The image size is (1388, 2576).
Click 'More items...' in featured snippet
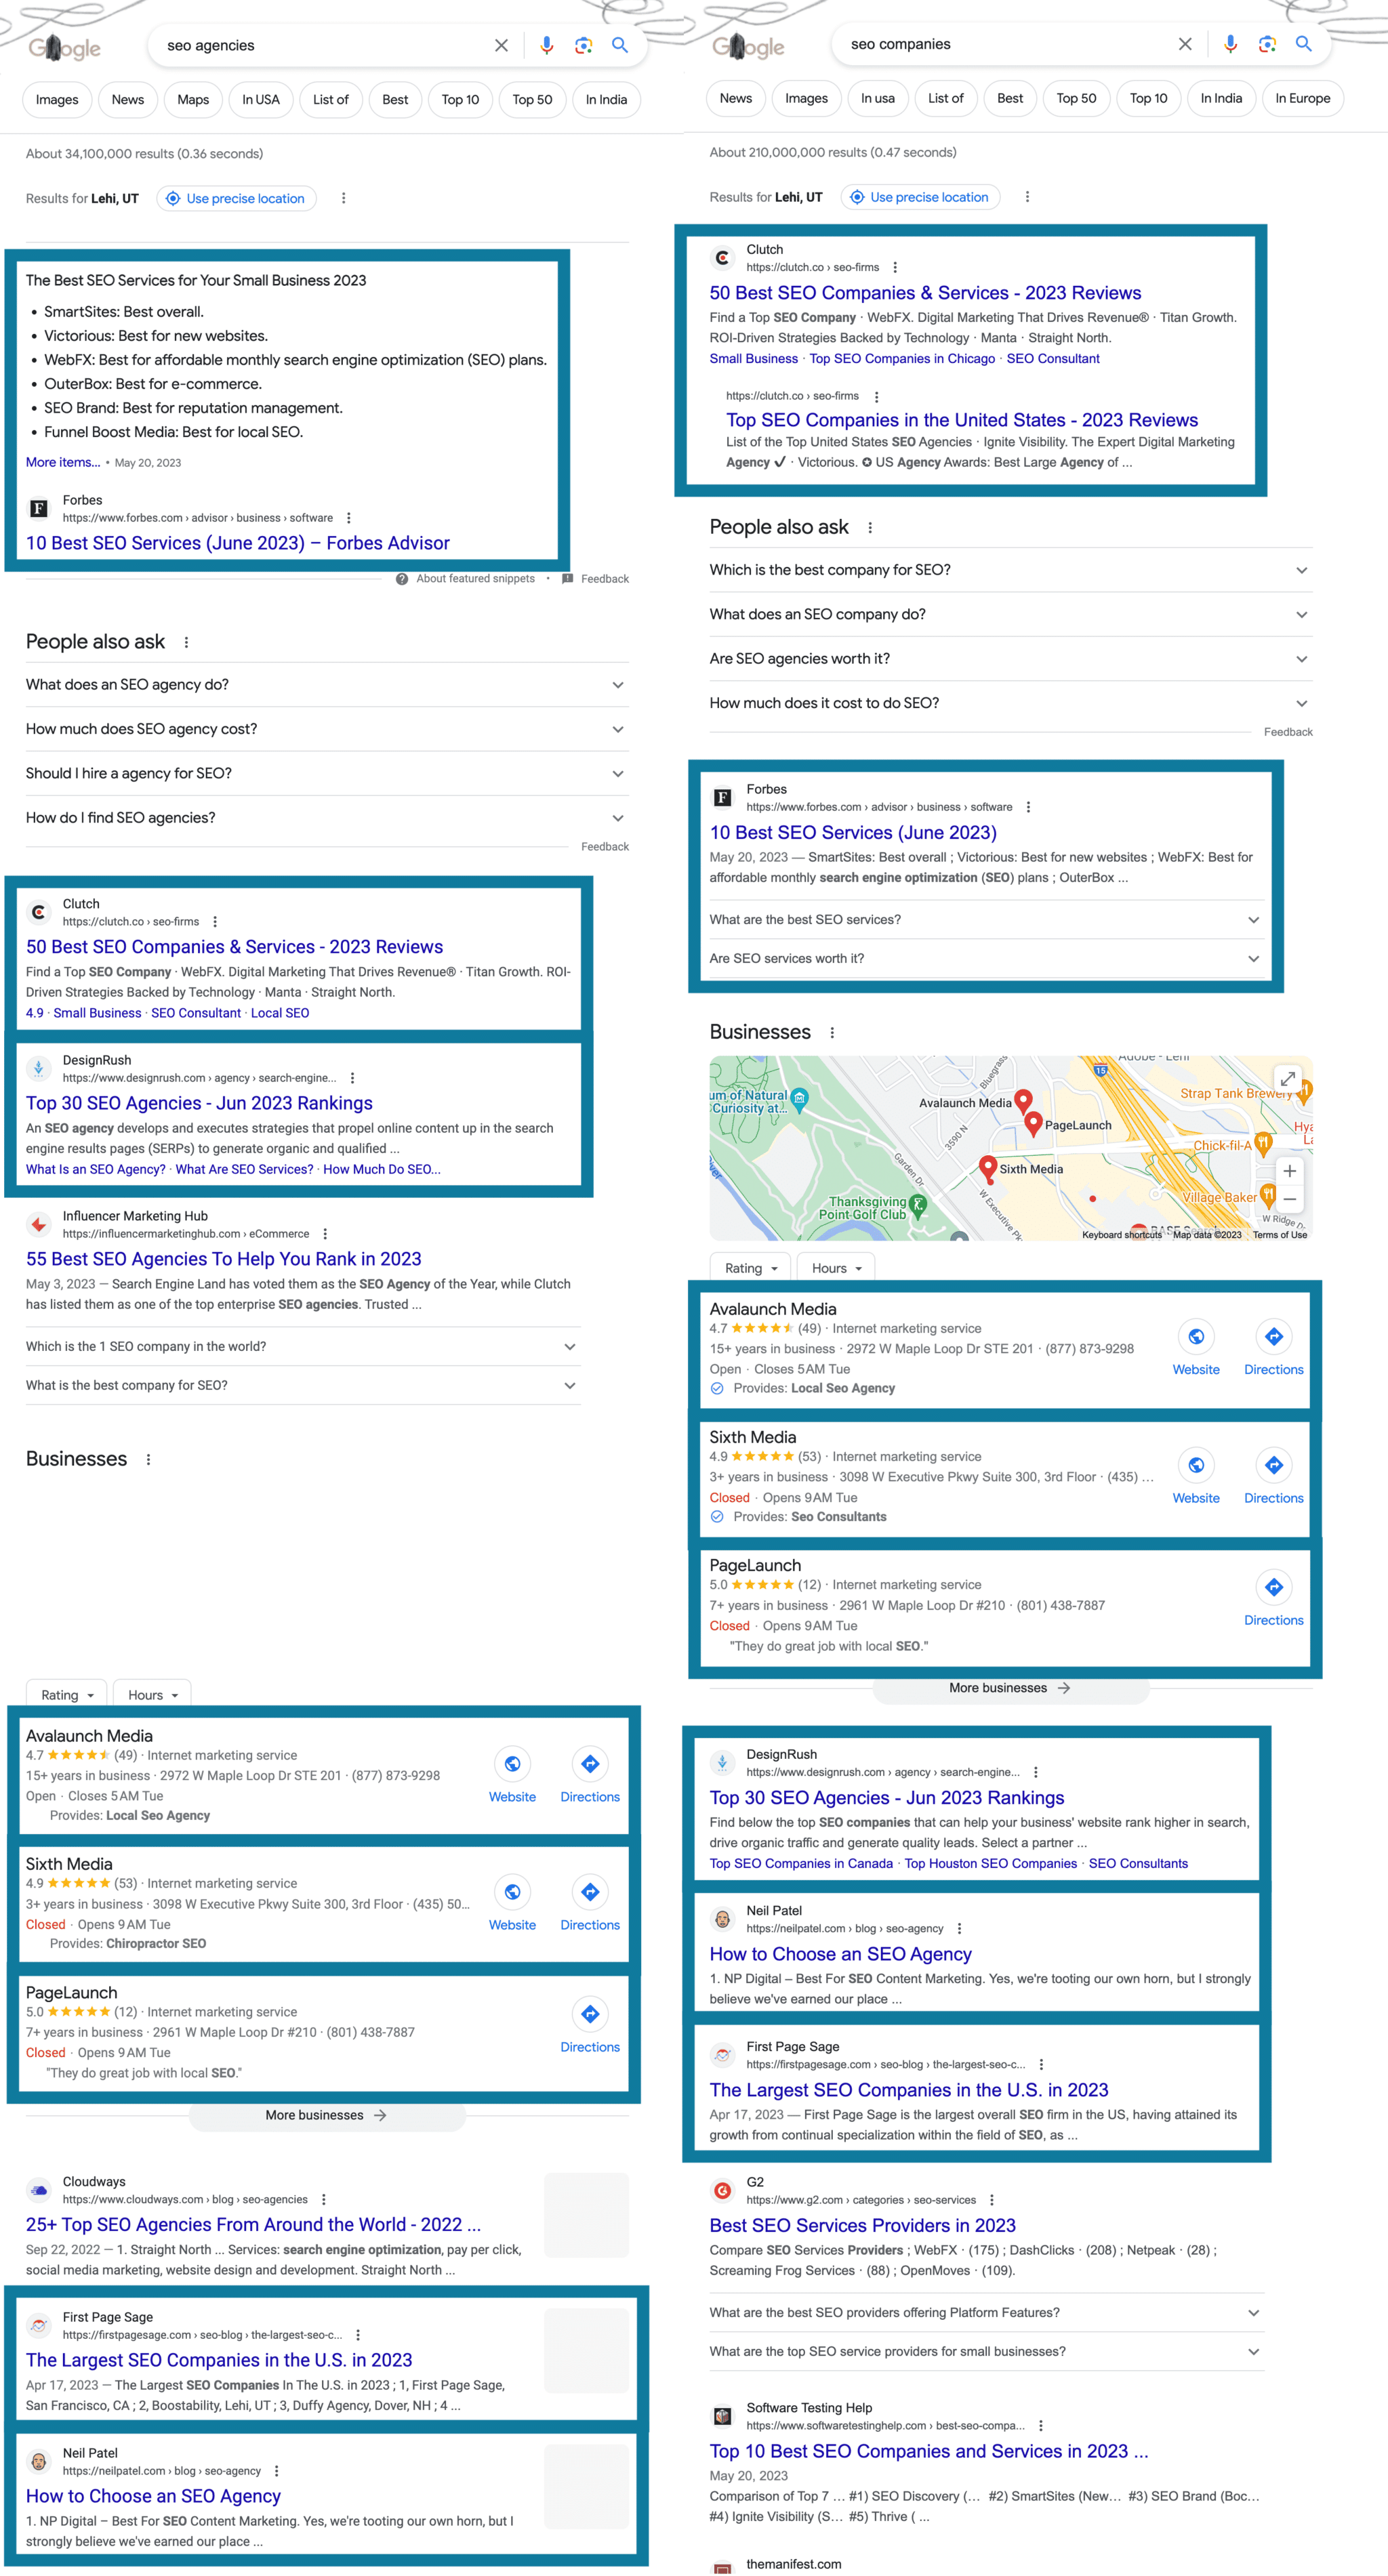point(63,462)
